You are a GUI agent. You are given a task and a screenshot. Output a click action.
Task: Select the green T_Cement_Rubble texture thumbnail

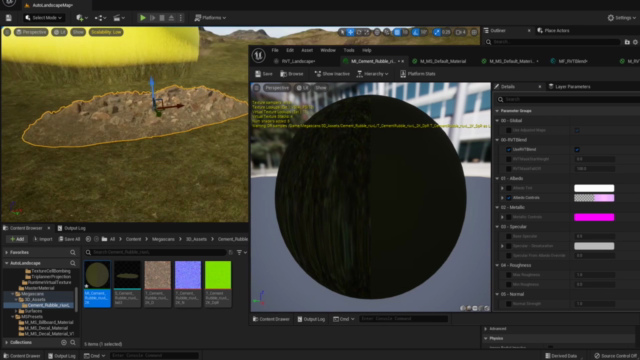[218, 284]
